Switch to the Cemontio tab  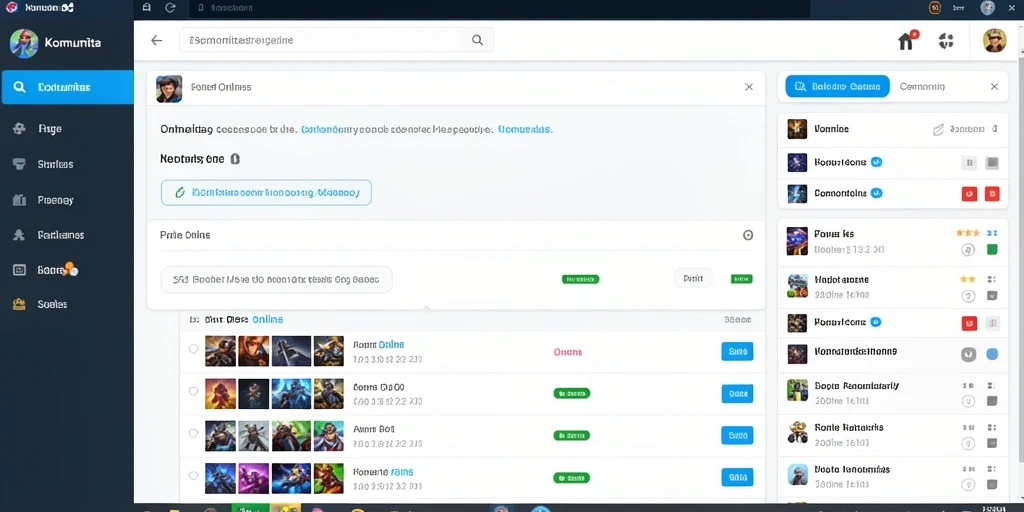(x=922, y=86)
